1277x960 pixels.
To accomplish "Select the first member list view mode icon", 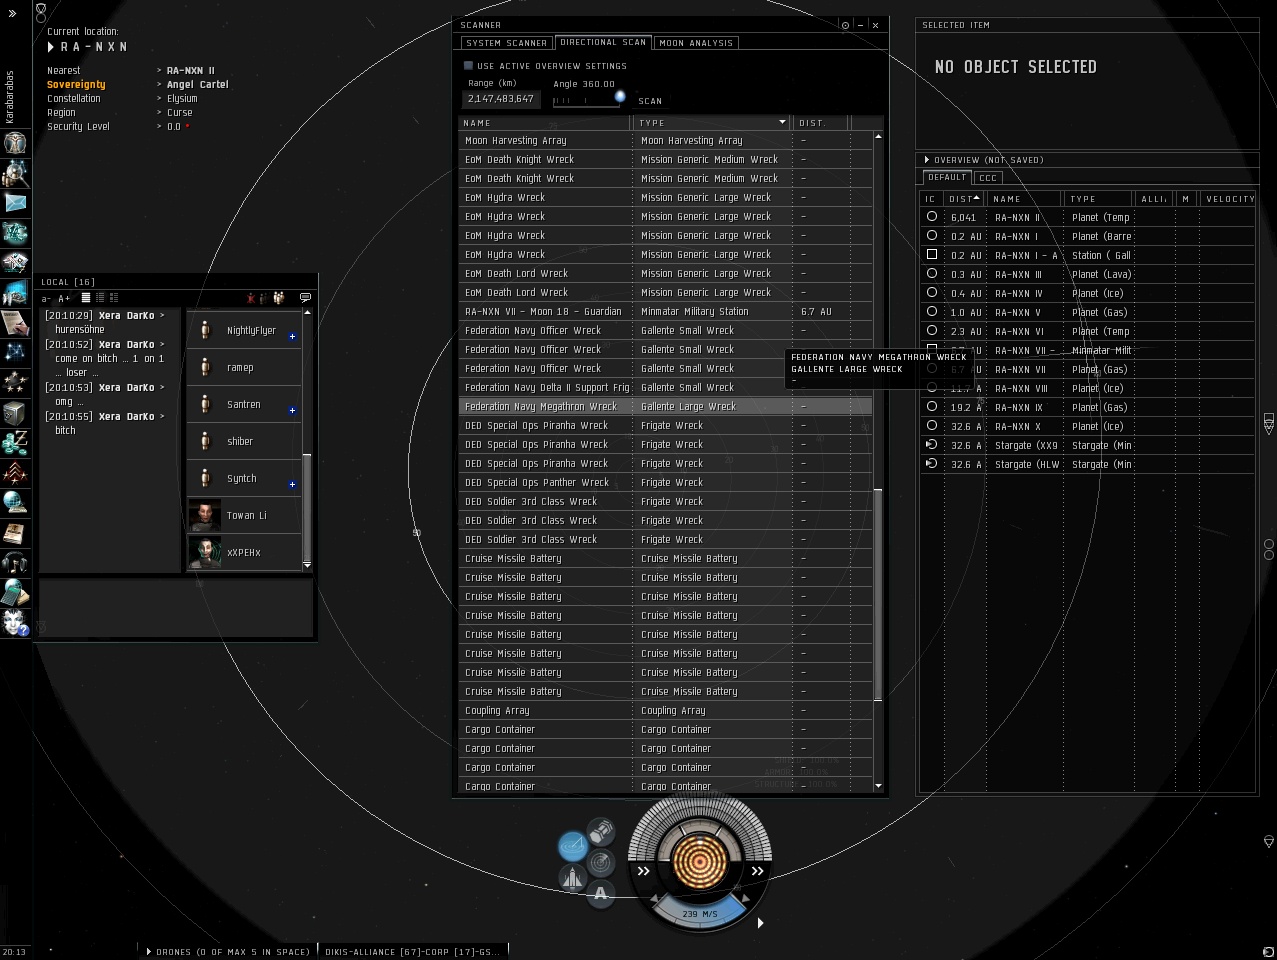I will (86, 298).
